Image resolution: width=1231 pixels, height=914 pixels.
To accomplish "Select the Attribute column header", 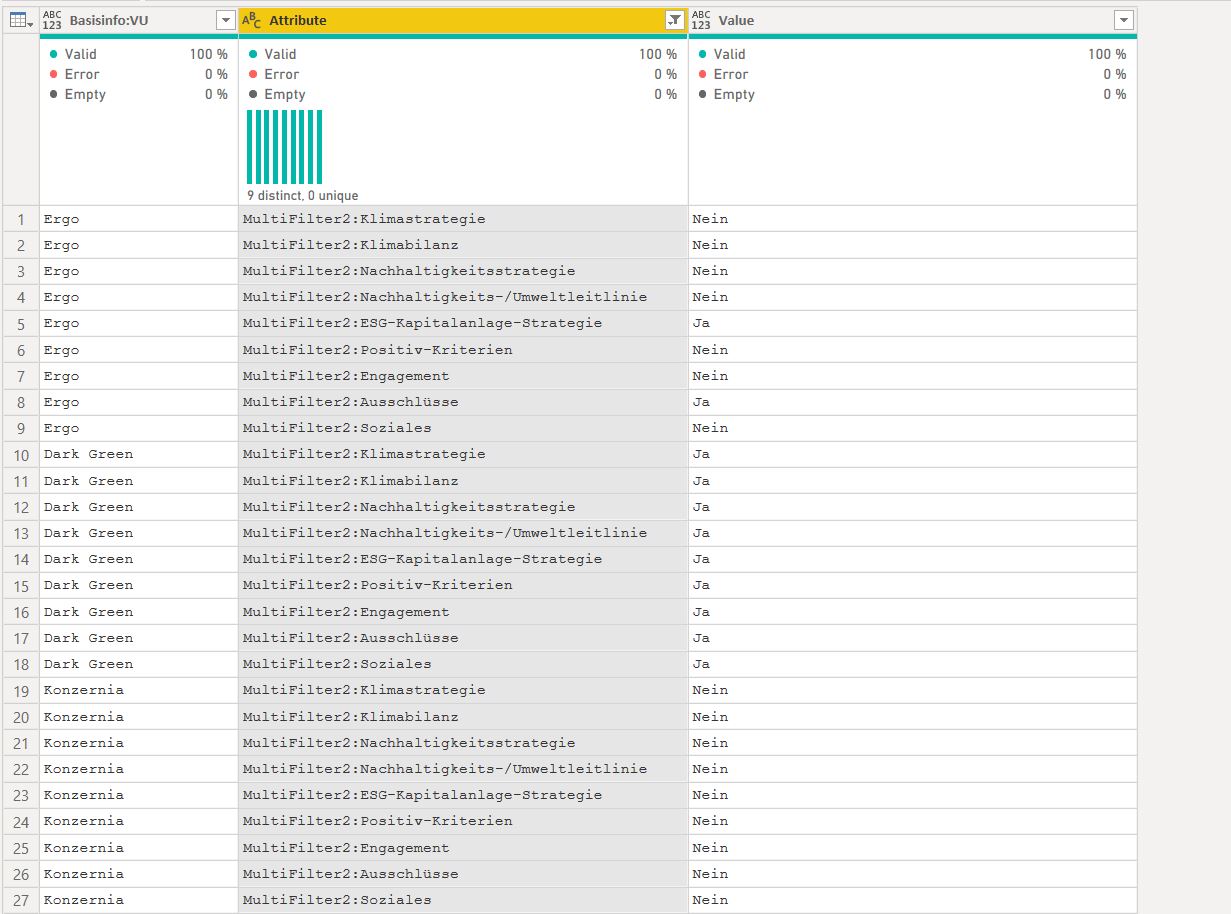I will (x=450, y=20).
